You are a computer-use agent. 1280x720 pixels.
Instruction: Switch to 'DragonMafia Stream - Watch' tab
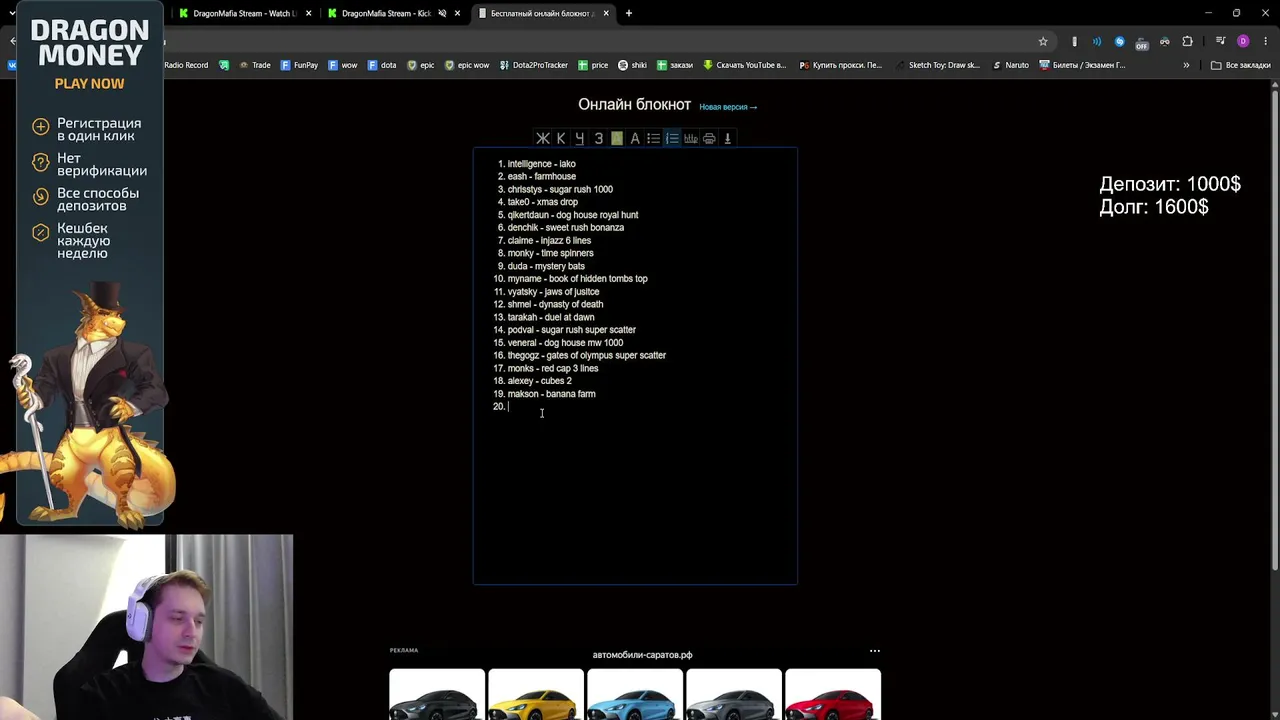click(244, 14)
